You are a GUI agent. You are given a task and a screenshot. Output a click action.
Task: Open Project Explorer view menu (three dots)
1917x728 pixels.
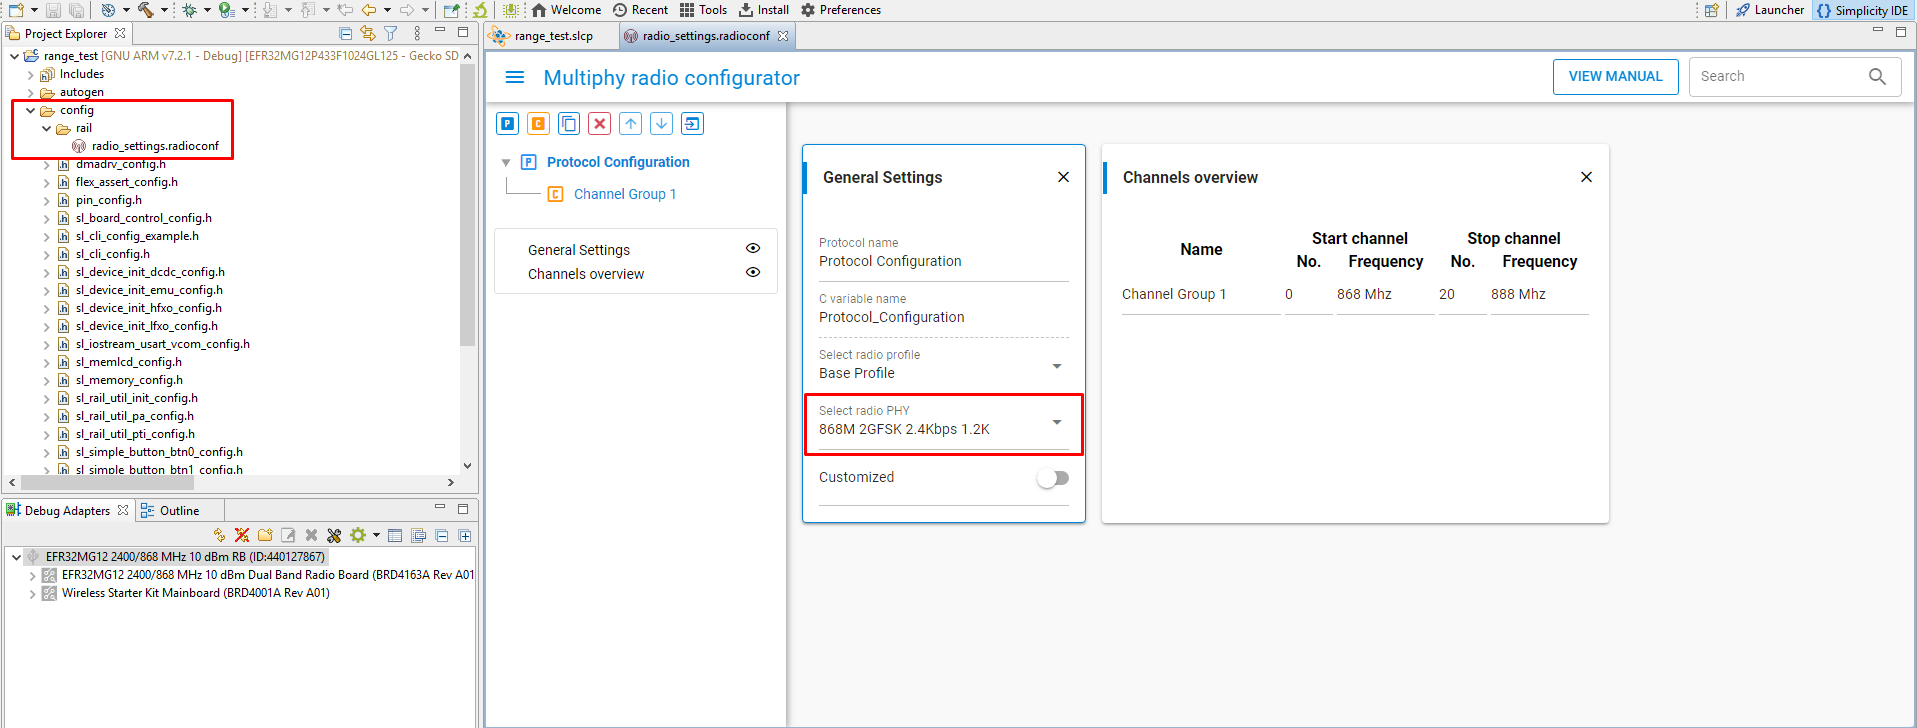pos(417,33)
